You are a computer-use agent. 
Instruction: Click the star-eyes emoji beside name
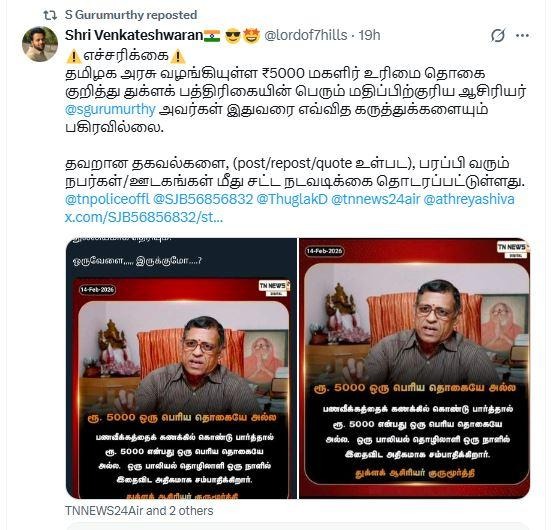click(x=251, y=35)
